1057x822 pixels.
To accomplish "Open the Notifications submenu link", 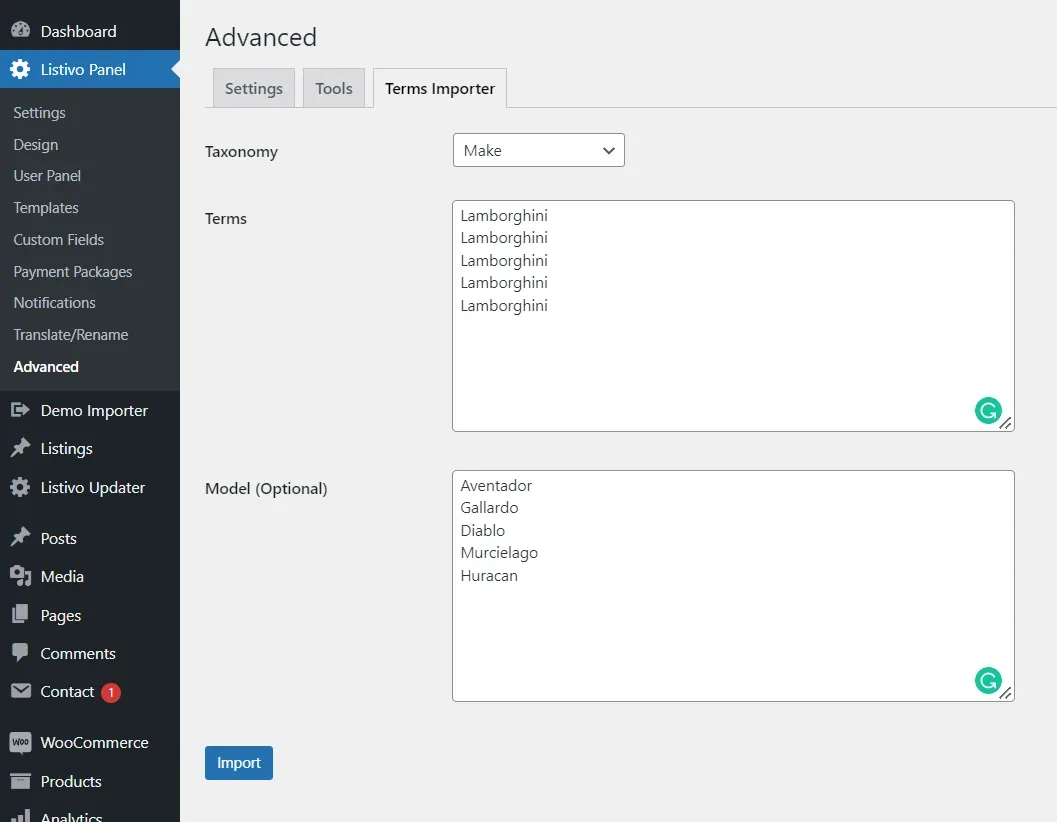I will click(55, 303).
